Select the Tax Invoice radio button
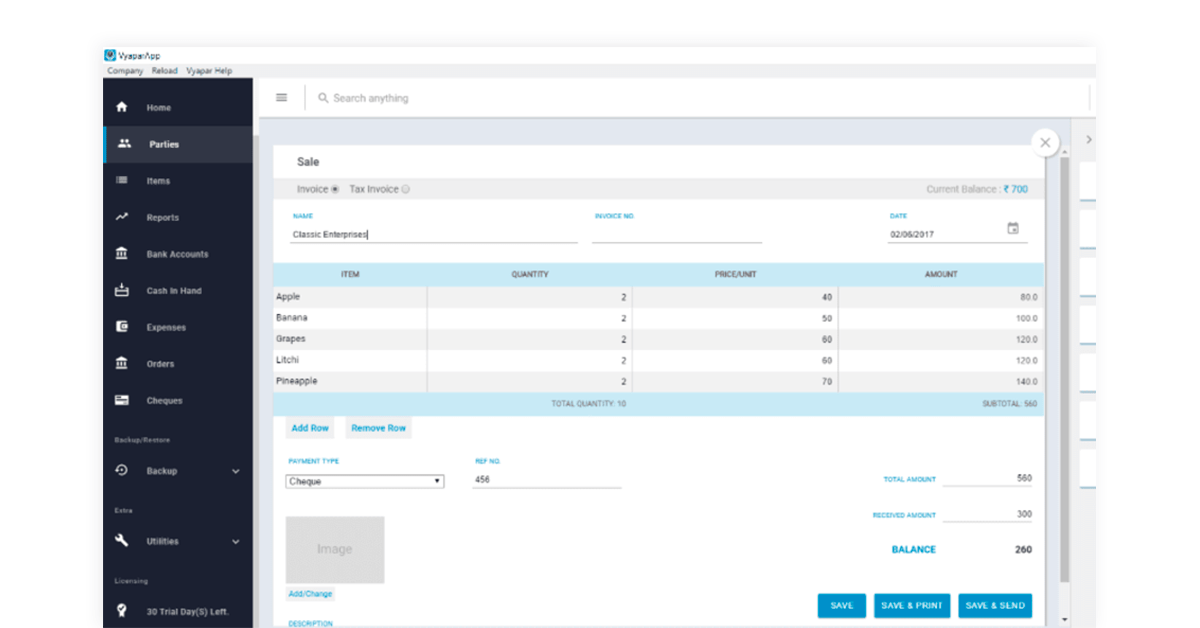The width and height of the screenshot is (1200, 628). pos(406,189)
